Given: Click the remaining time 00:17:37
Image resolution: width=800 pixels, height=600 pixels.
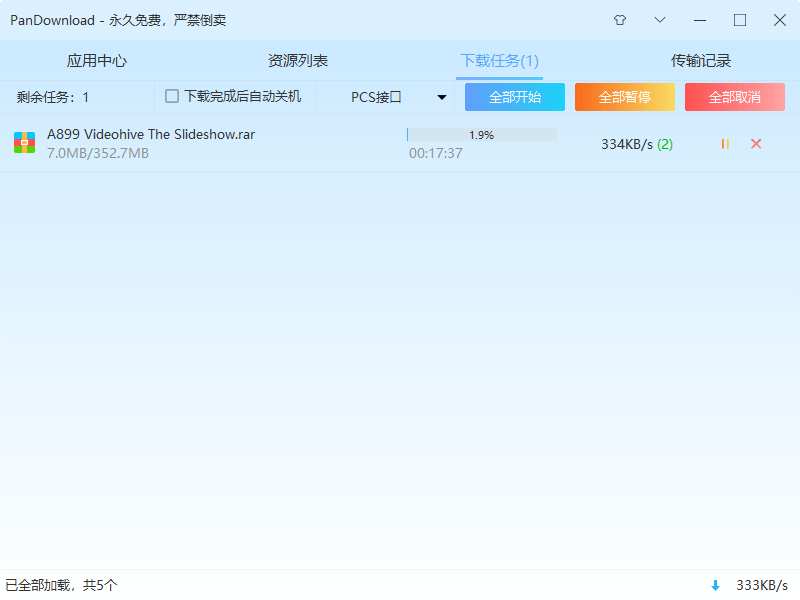Looking at the screenshot, I should point(436,153).
